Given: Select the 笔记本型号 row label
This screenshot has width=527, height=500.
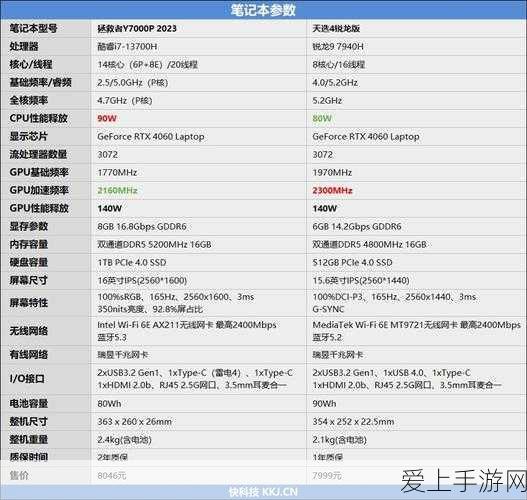Looking at the screenshot, I should [x=33, y=28].
